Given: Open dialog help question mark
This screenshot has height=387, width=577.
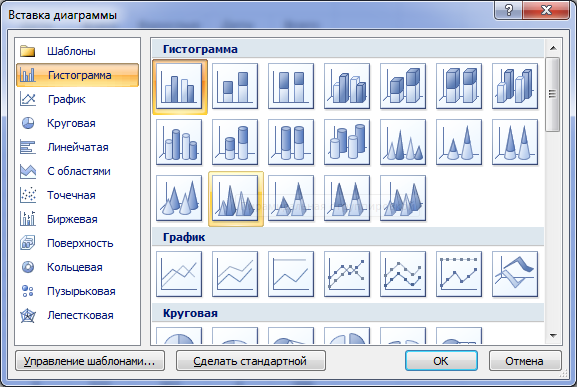Looking at the screenshot, I should click(x=509, y=10).
